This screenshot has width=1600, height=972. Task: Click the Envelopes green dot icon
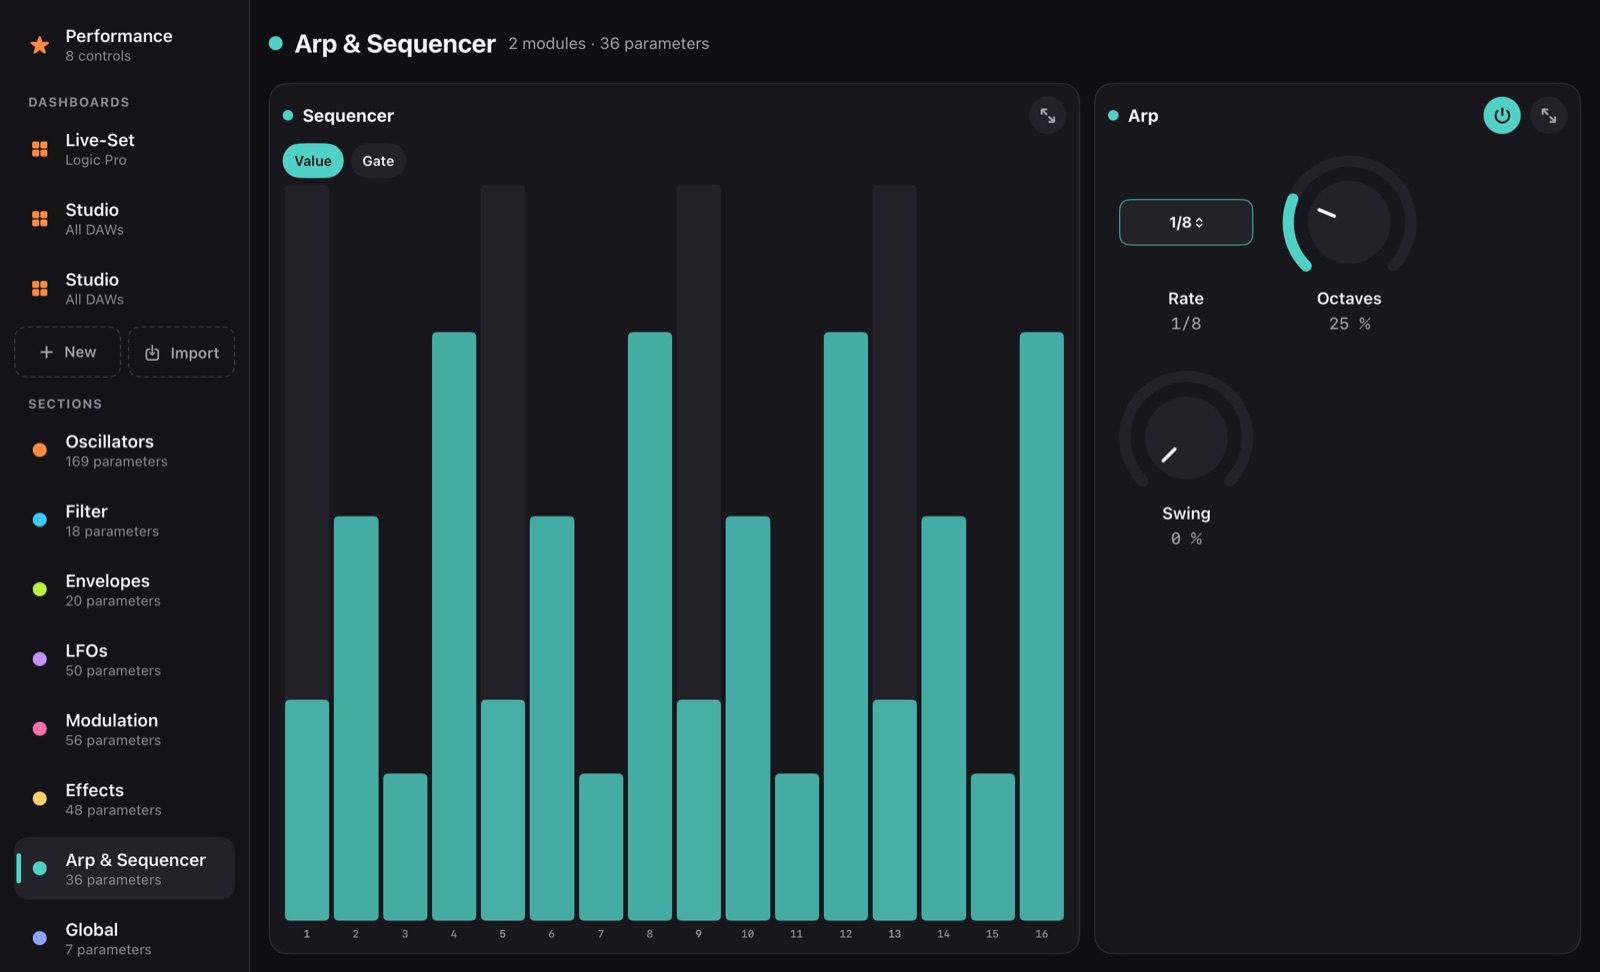[40, 590]
